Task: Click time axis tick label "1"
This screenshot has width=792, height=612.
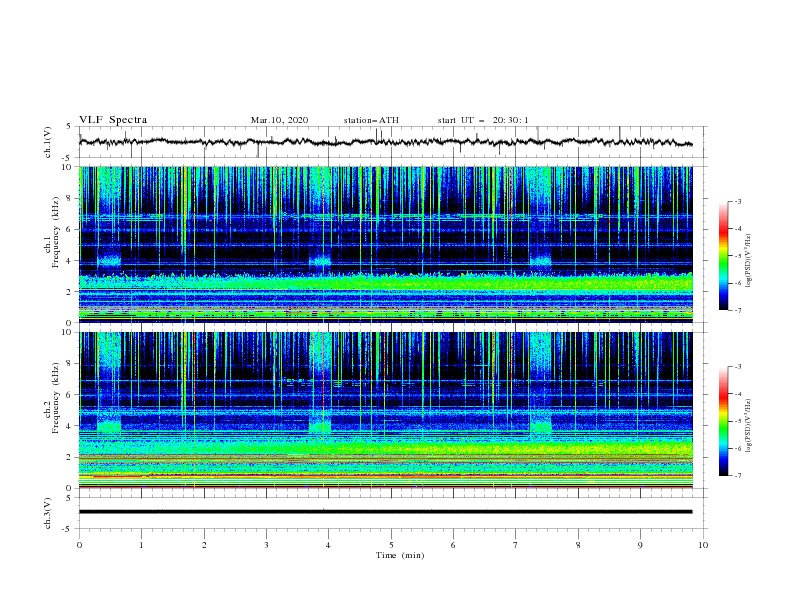Action: [141, 545]
